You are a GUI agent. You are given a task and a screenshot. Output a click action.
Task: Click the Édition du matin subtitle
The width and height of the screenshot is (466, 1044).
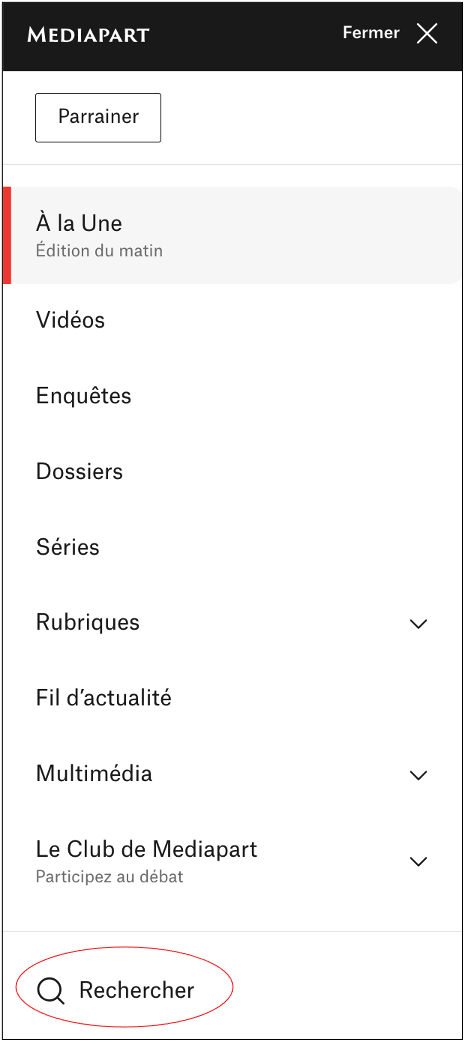99,251
